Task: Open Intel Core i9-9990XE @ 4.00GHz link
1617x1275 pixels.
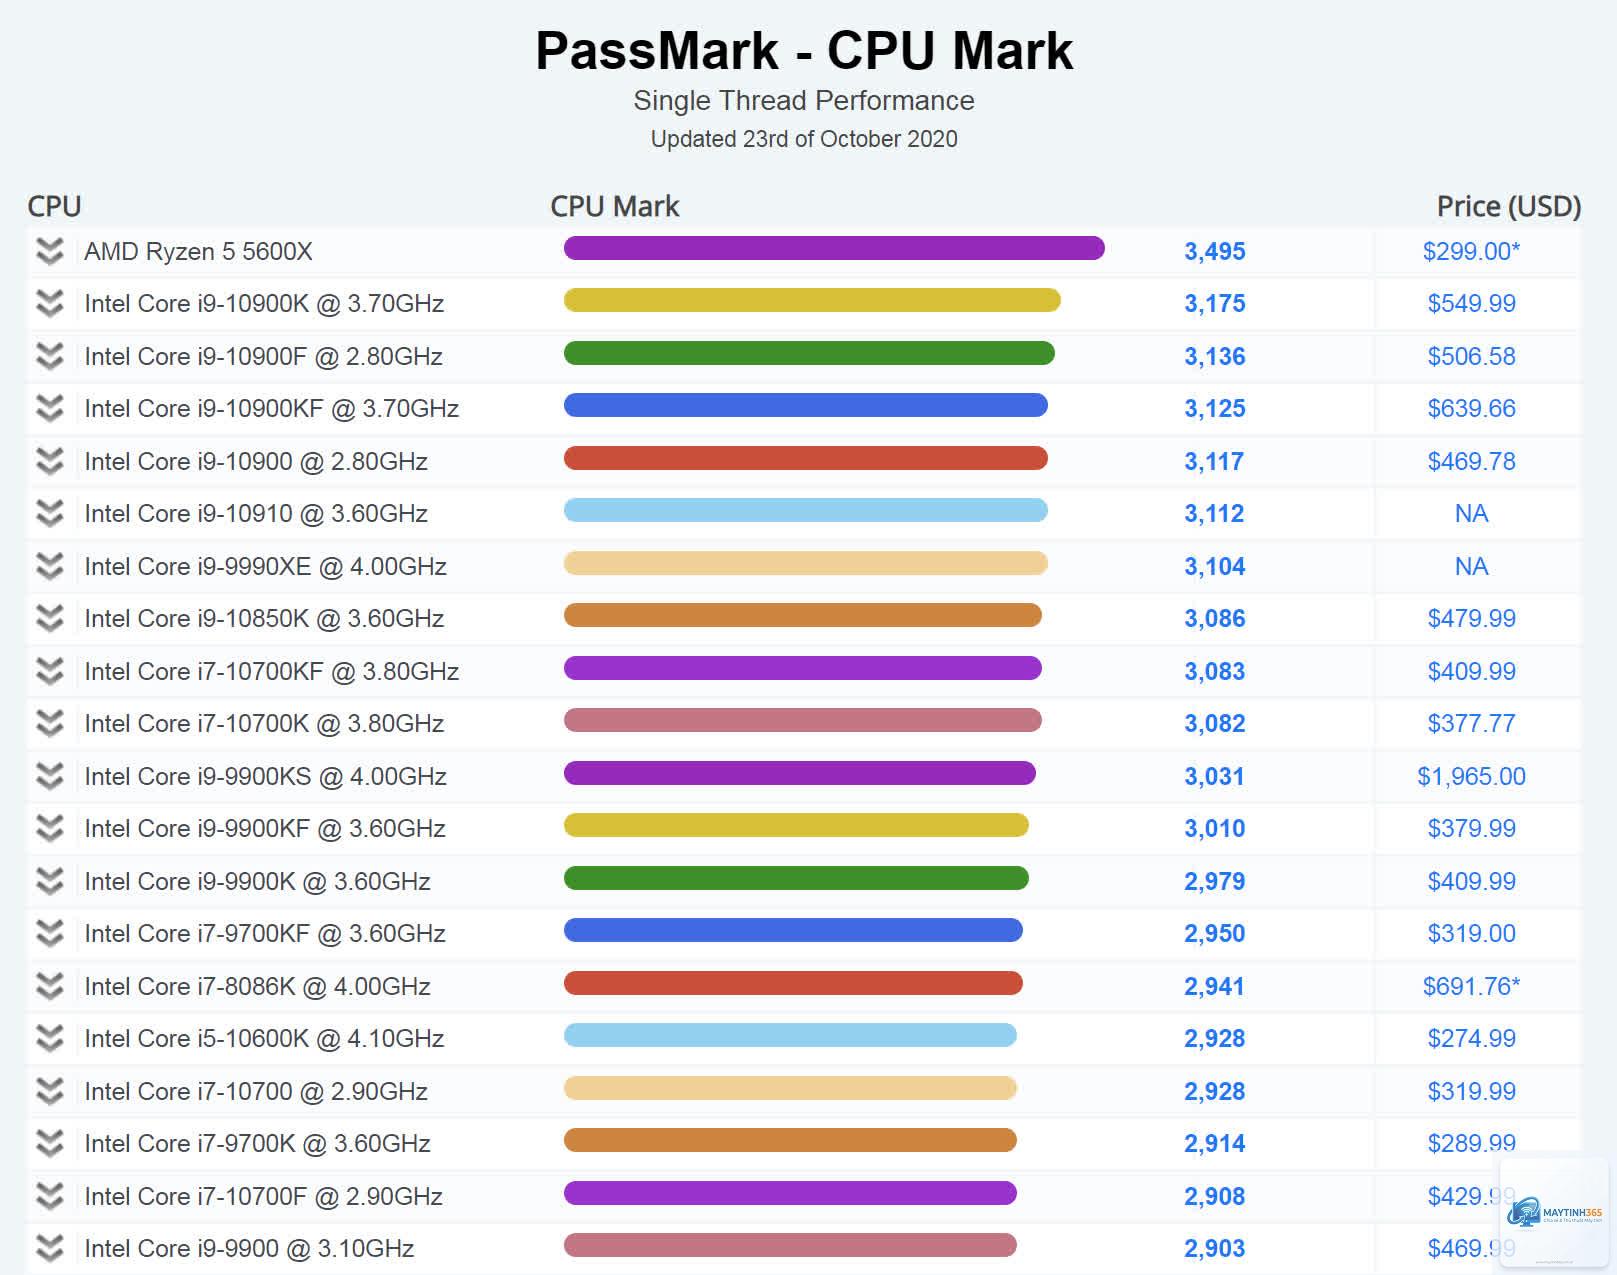Action: (x=265, y=566)
